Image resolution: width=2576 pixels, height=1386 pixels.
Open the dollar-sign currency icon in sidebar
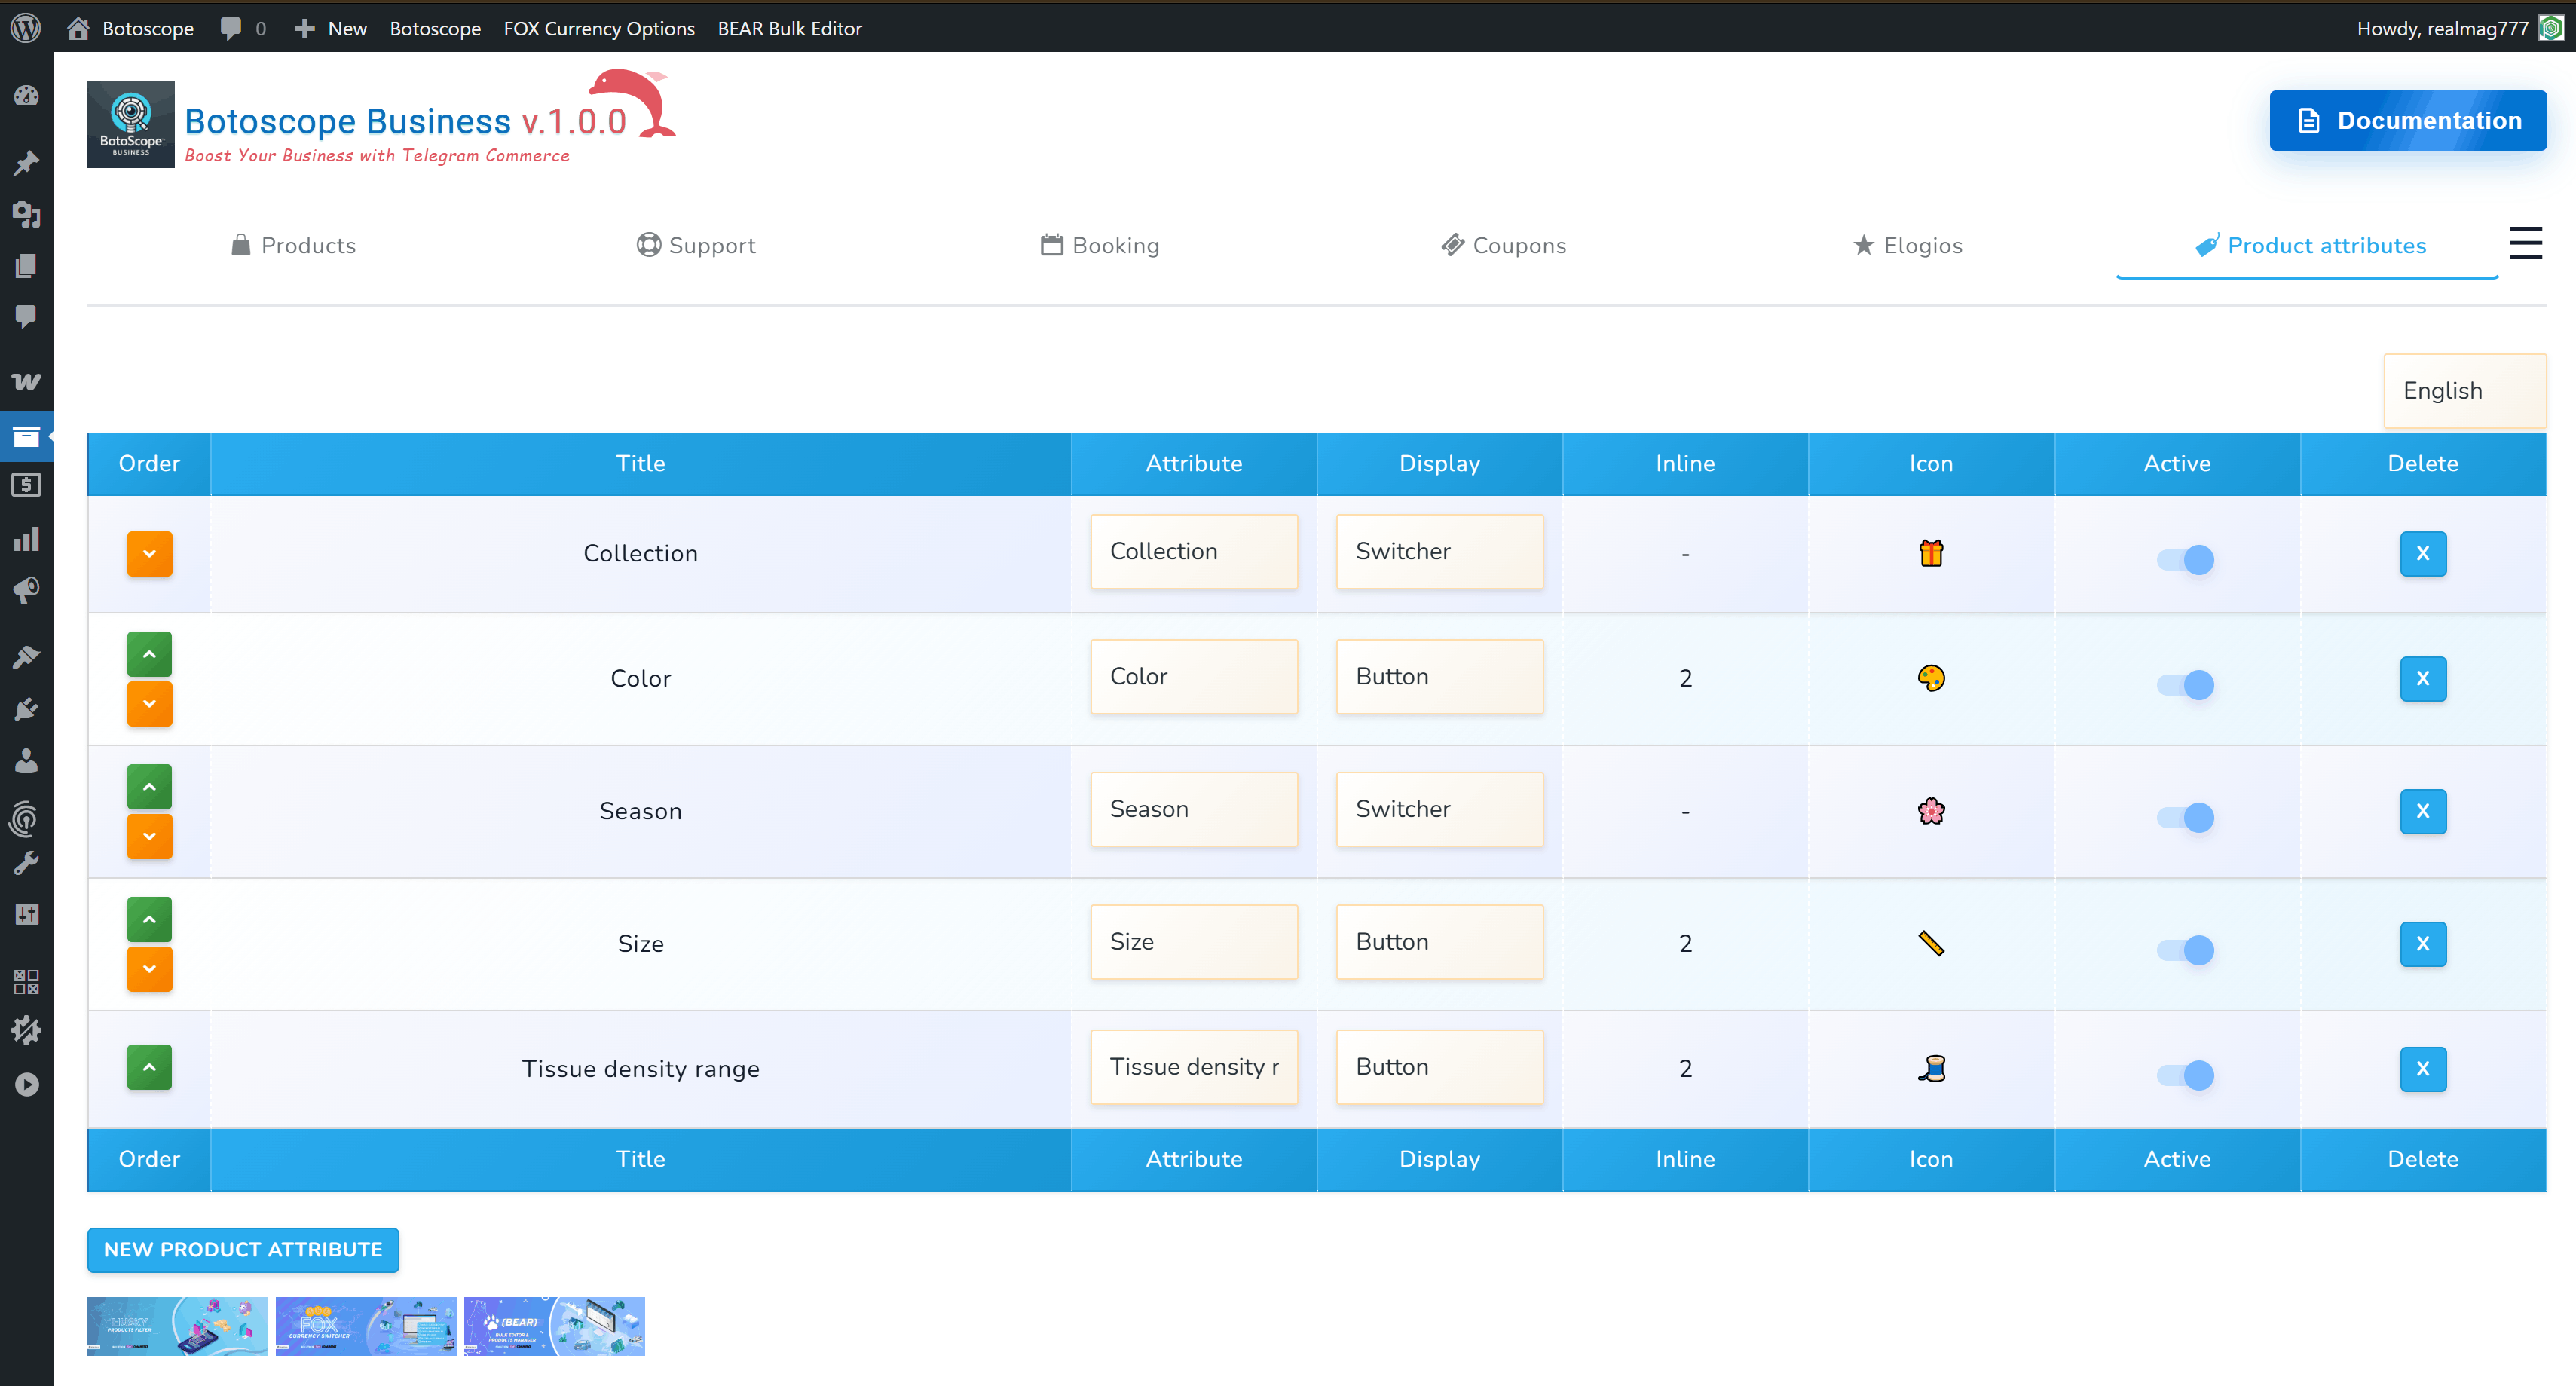pyautogui.click(x=27, y=485)
